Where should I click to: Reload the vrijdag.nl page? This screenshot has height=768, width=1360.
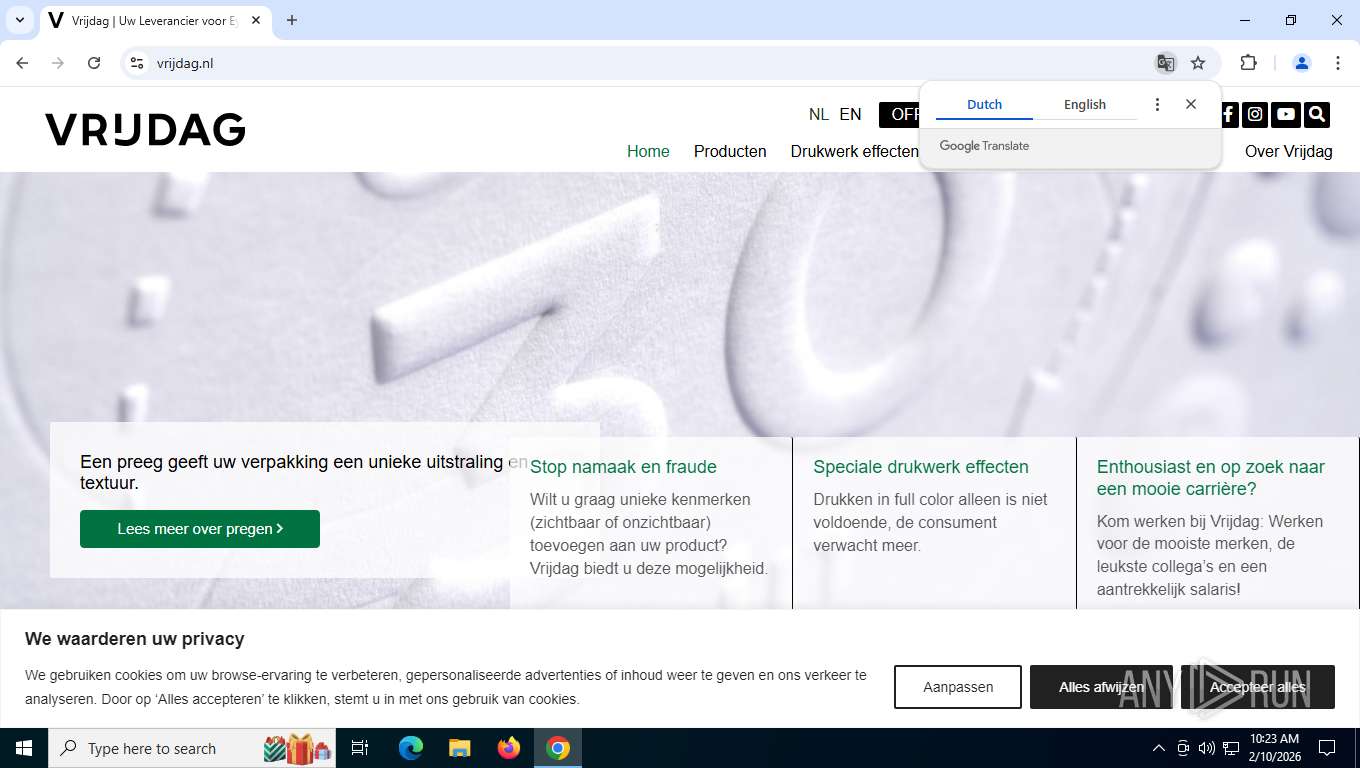click(94, 63)
